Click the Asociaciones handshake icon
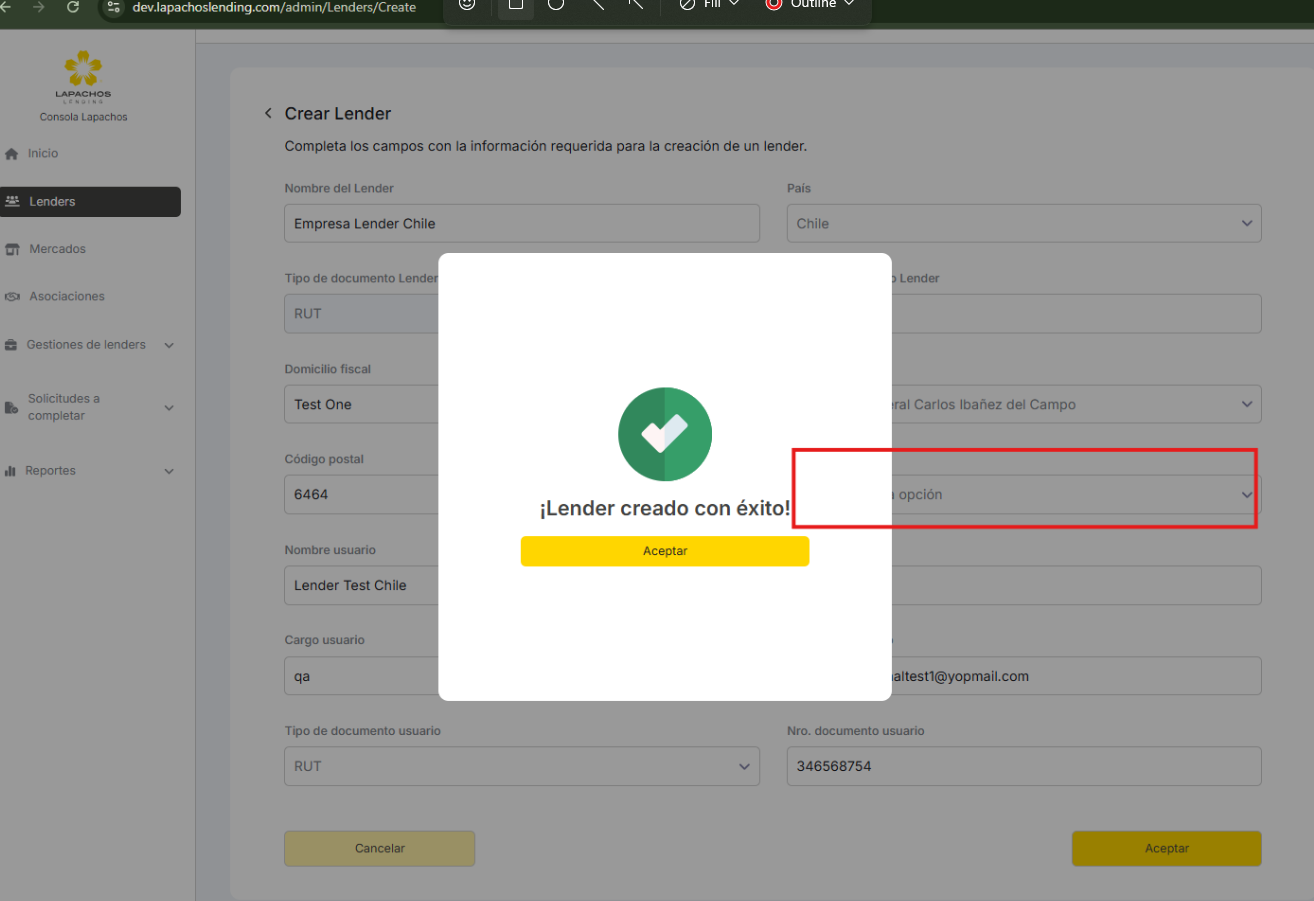1314x901 pixels. coord(12,297)
